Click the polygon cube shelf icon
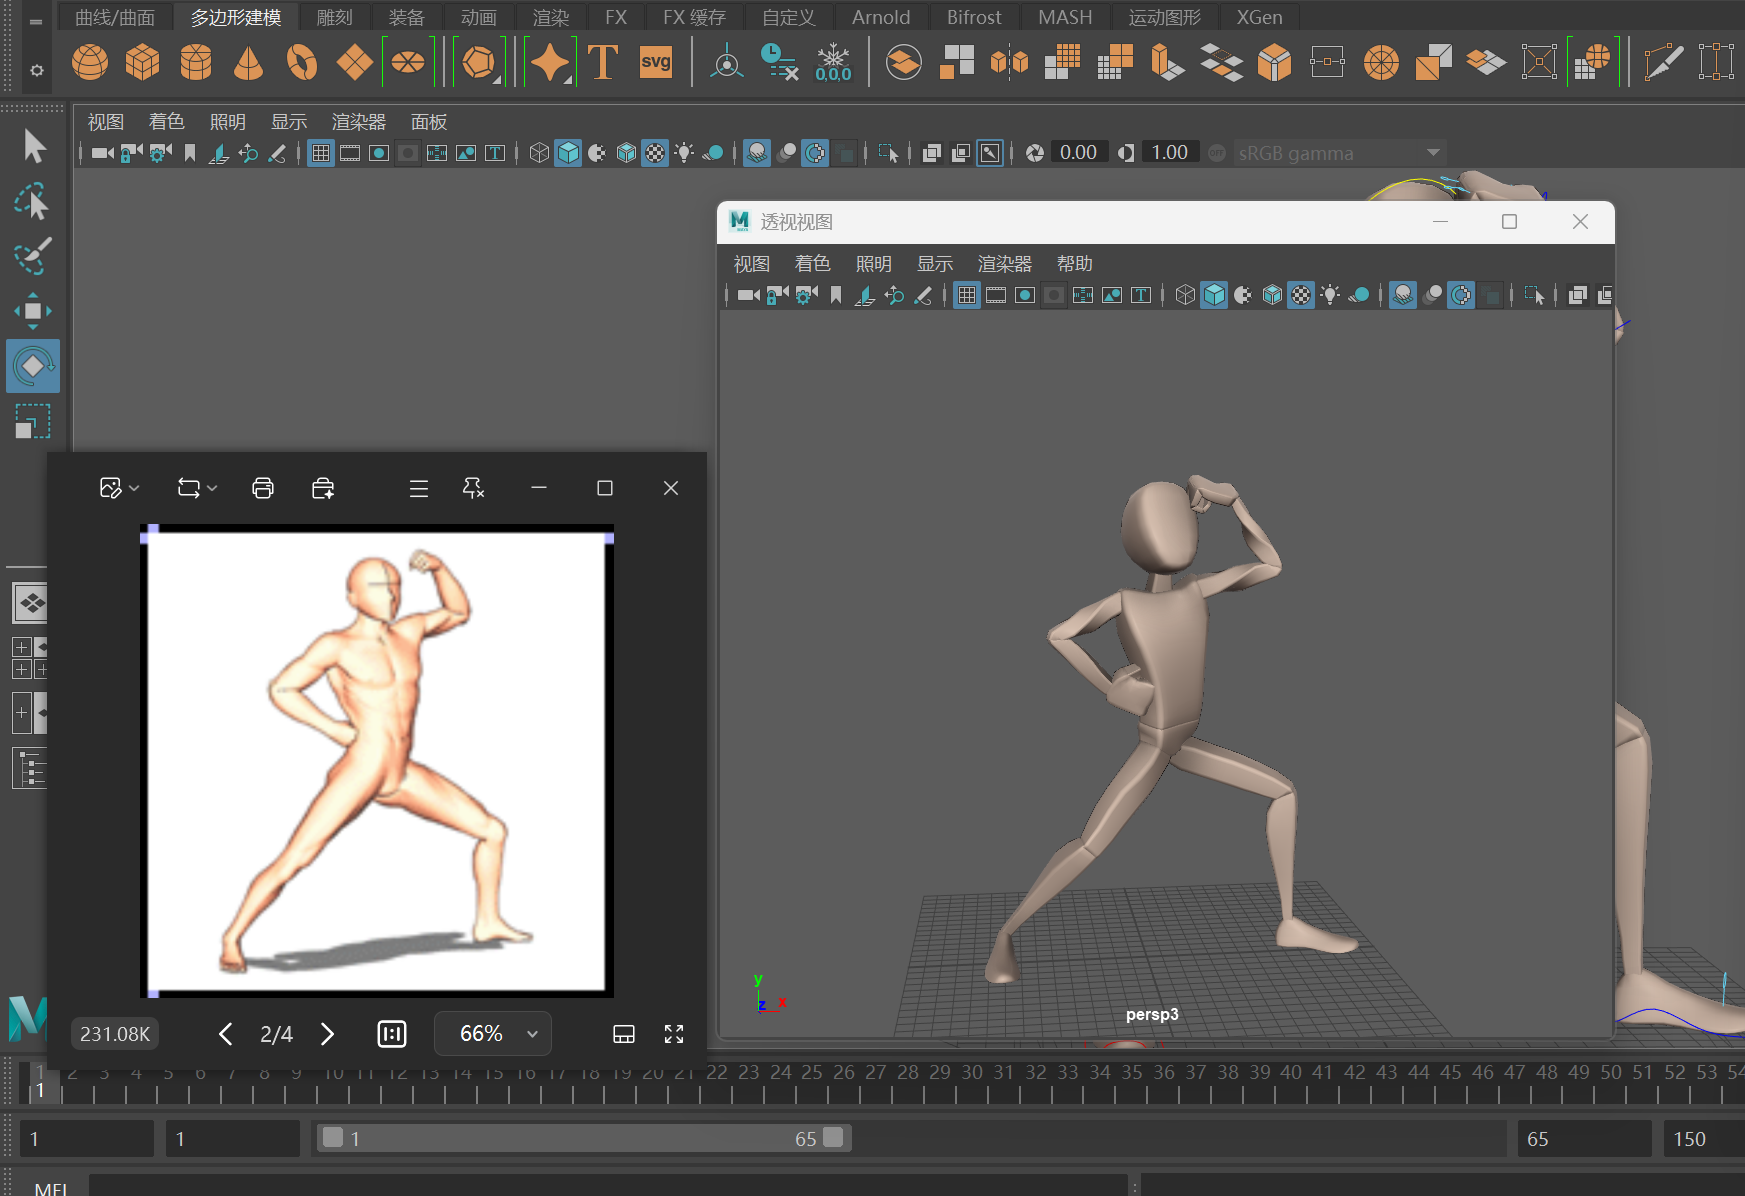This screenshot has height=1196, width=1745. coord(143,62)
